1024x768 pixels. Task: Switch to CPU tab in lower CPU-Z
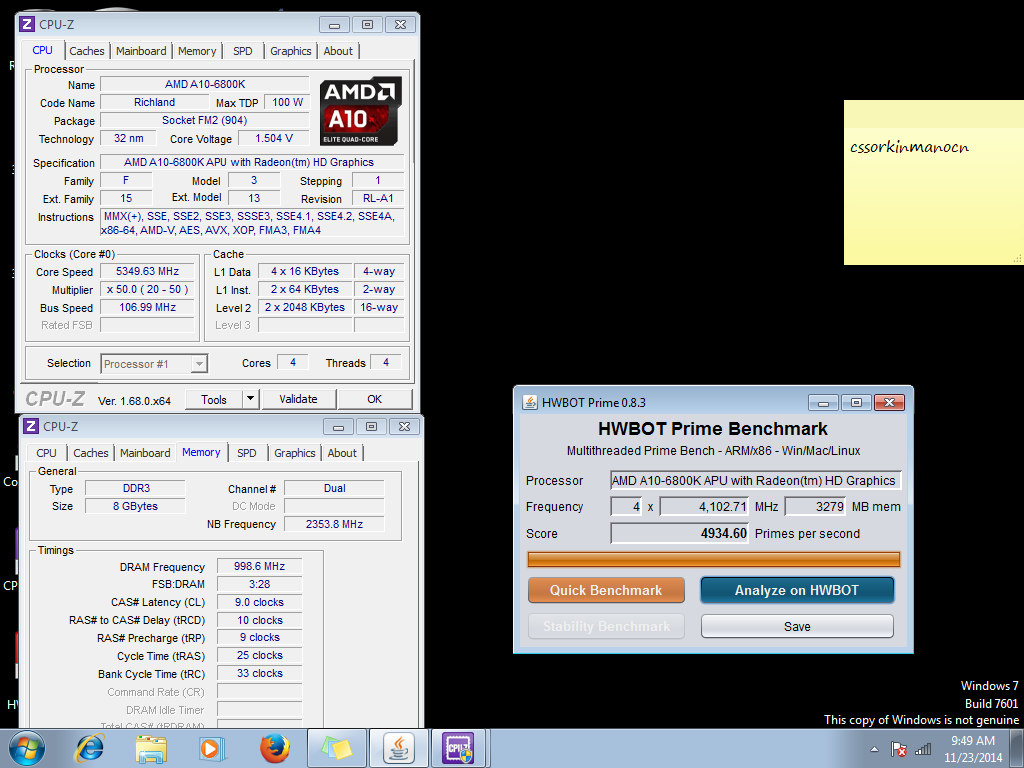click(46, 453)
